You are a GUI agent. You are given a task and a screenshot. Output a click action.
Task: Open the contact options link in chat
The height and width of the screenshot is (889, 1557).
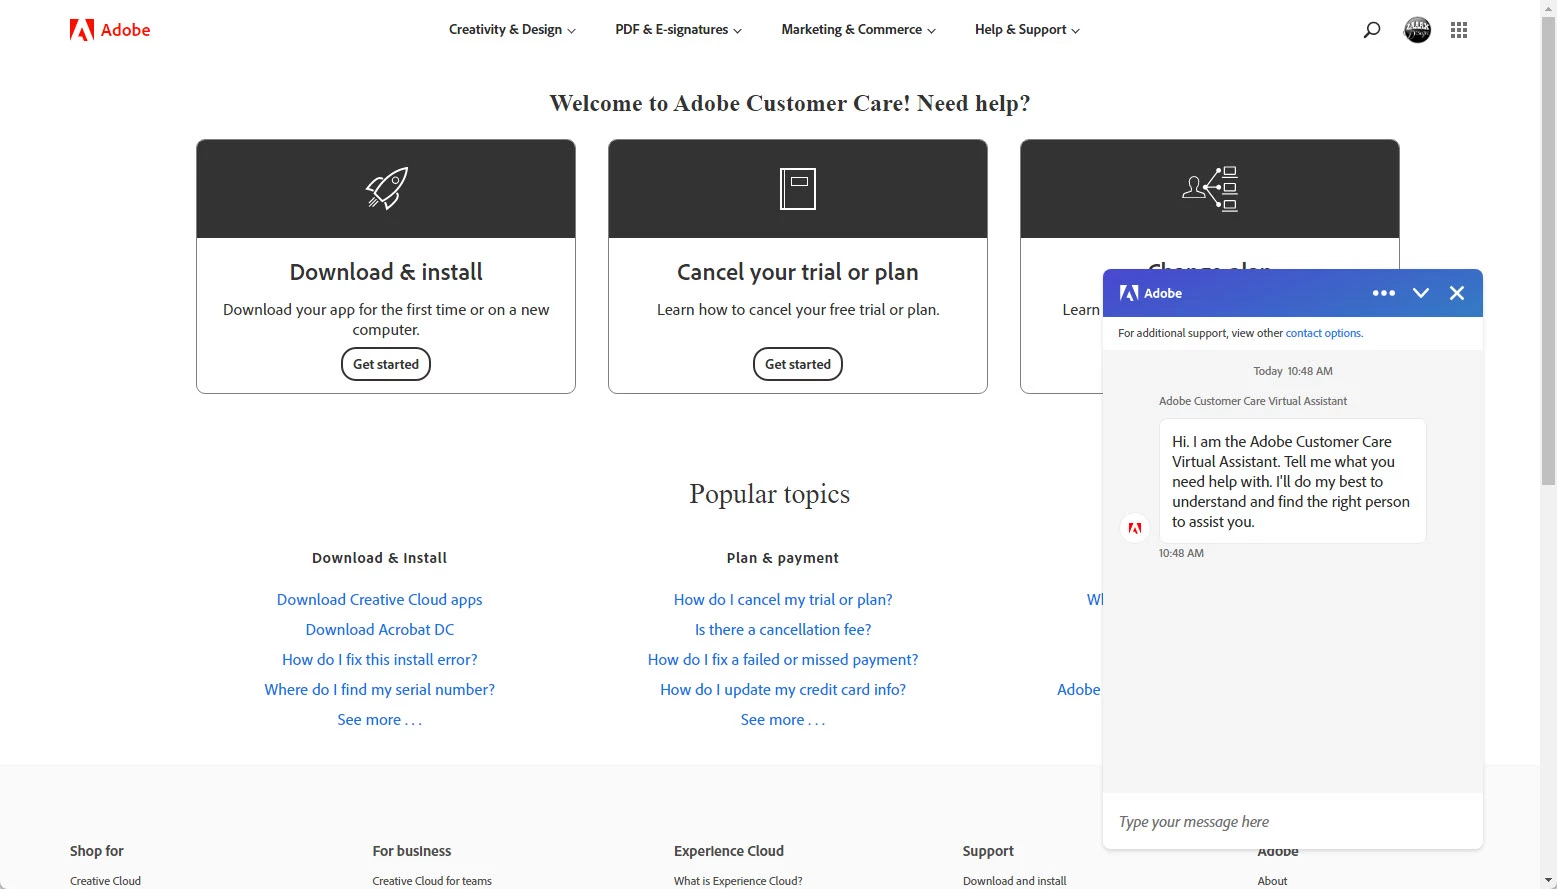[1323, 333]
